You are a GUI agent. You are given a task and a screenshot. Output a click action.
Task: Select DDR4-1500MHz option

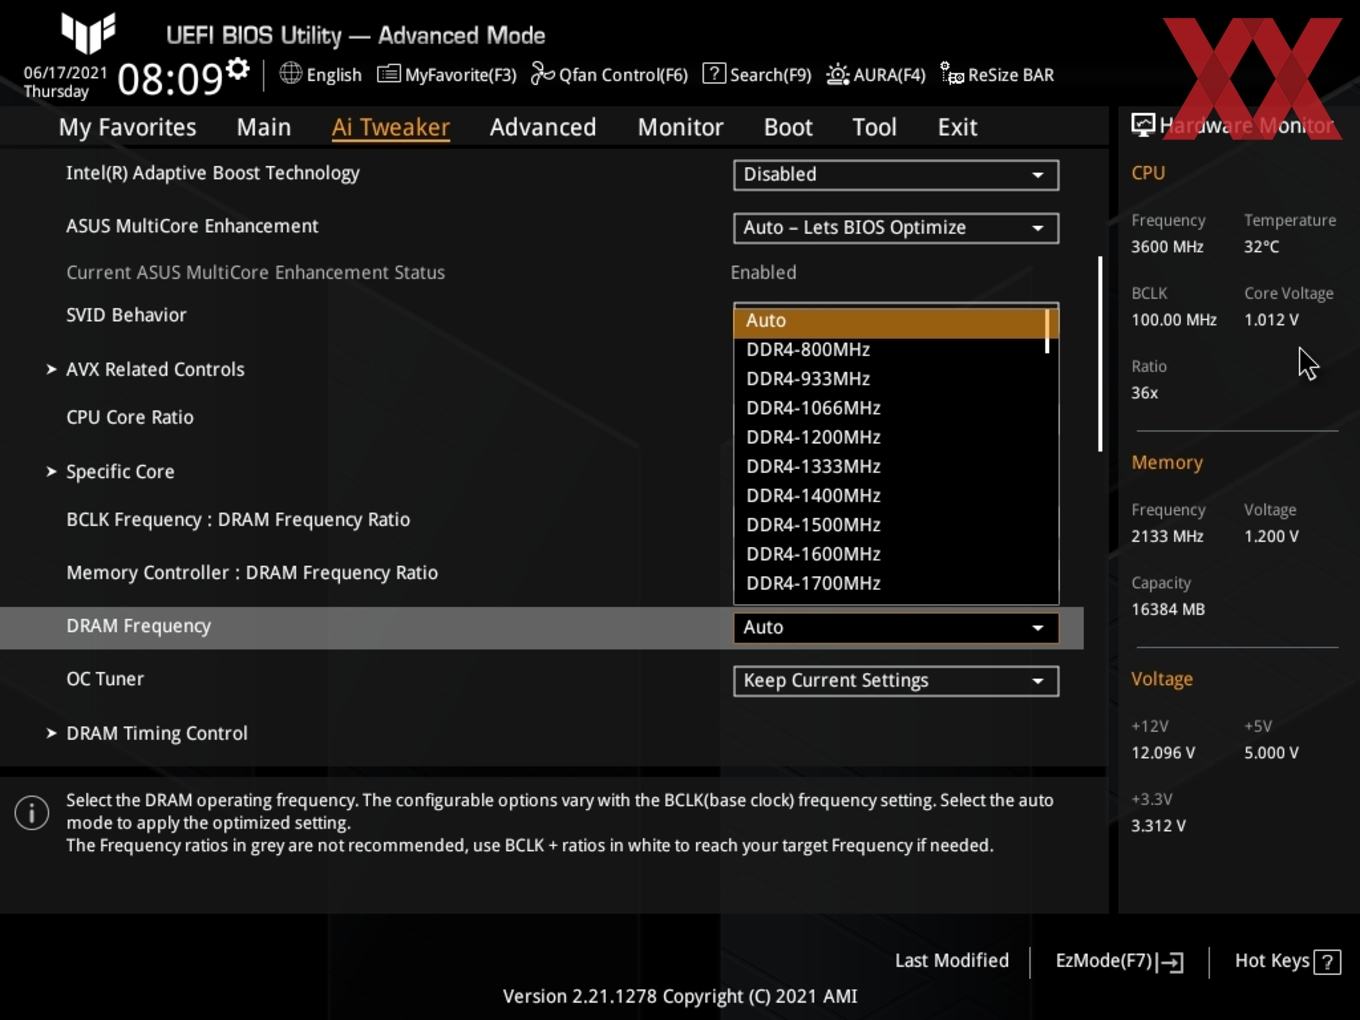[890, 524]
